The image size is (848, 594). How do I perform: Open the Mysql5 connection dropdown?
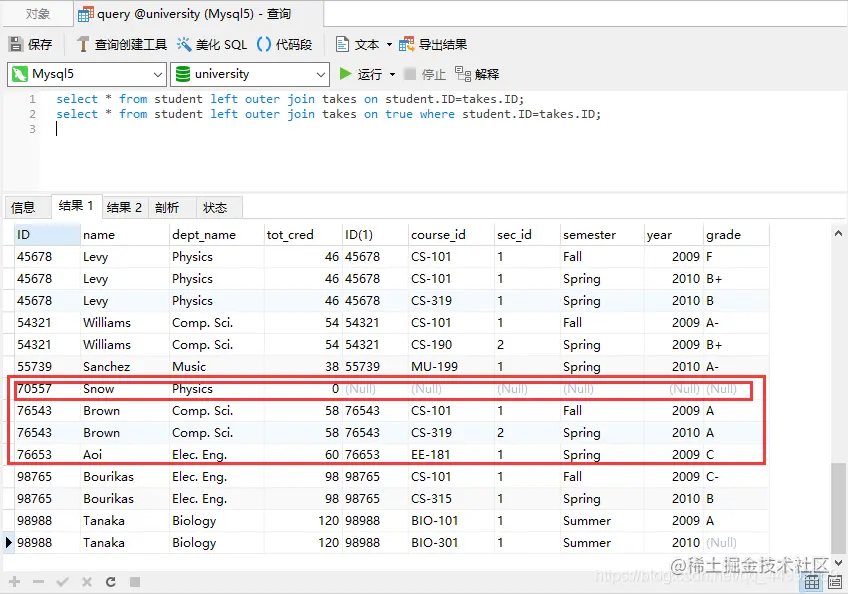[x=87, y=74]
